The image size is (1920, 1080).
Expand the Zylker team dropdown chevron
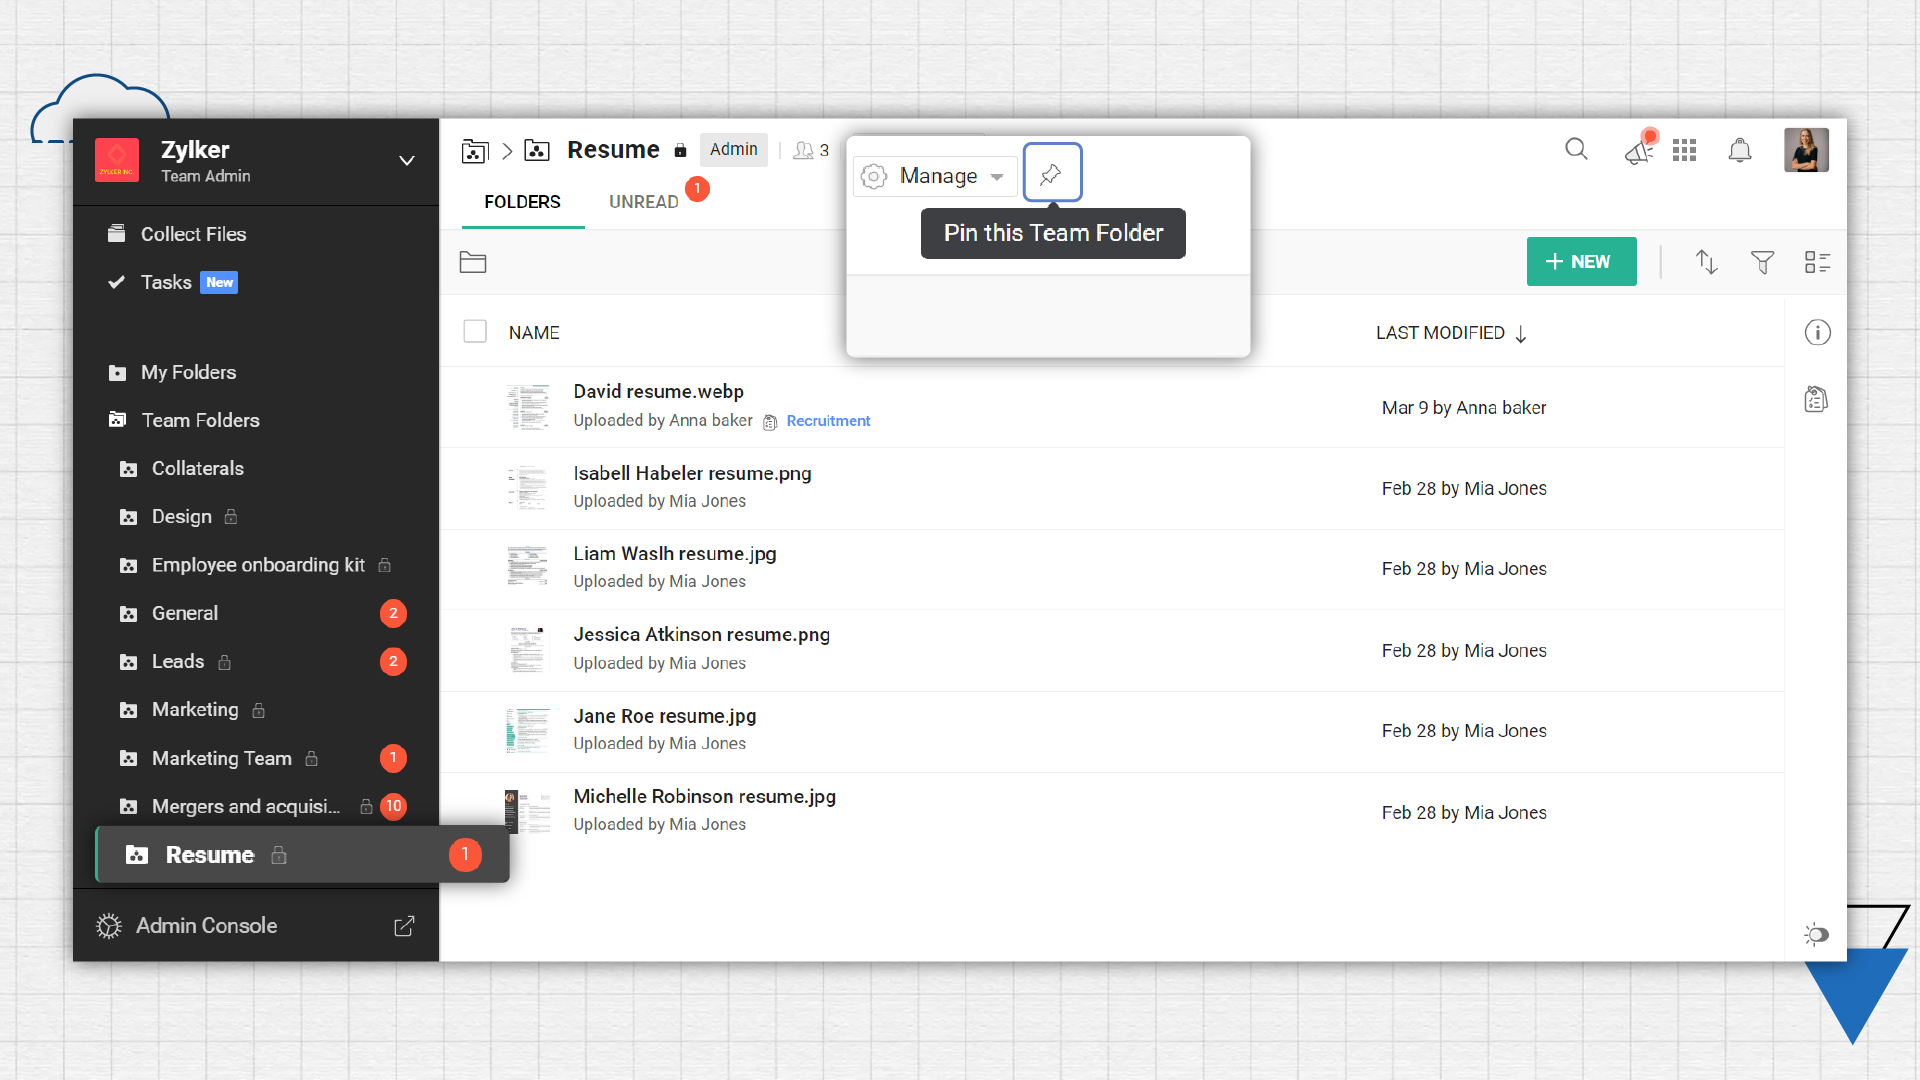tap(406, 161)
